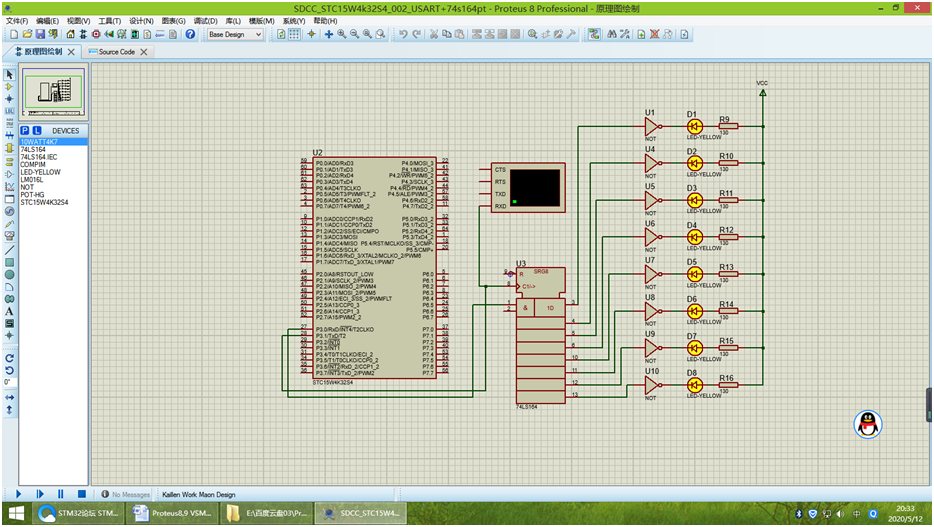Pick devices with the 'P' button
The width and height of the screenshot is (934, 527).
(x=25, y=130)
